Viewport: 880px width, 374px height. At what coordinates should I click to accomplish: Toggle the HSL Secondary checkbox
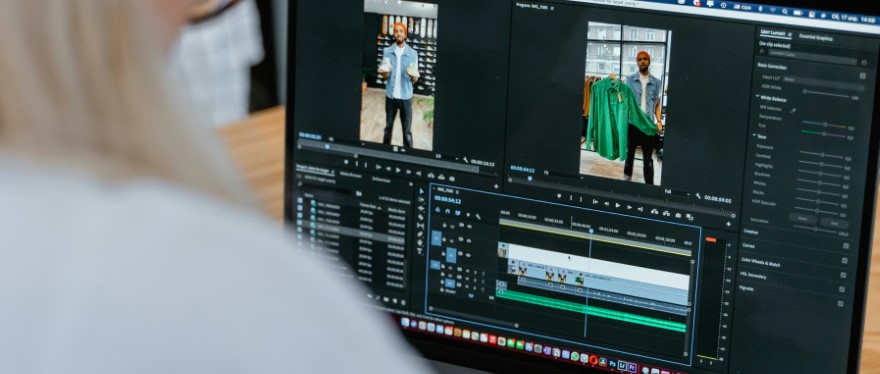[x=842, y=275]
